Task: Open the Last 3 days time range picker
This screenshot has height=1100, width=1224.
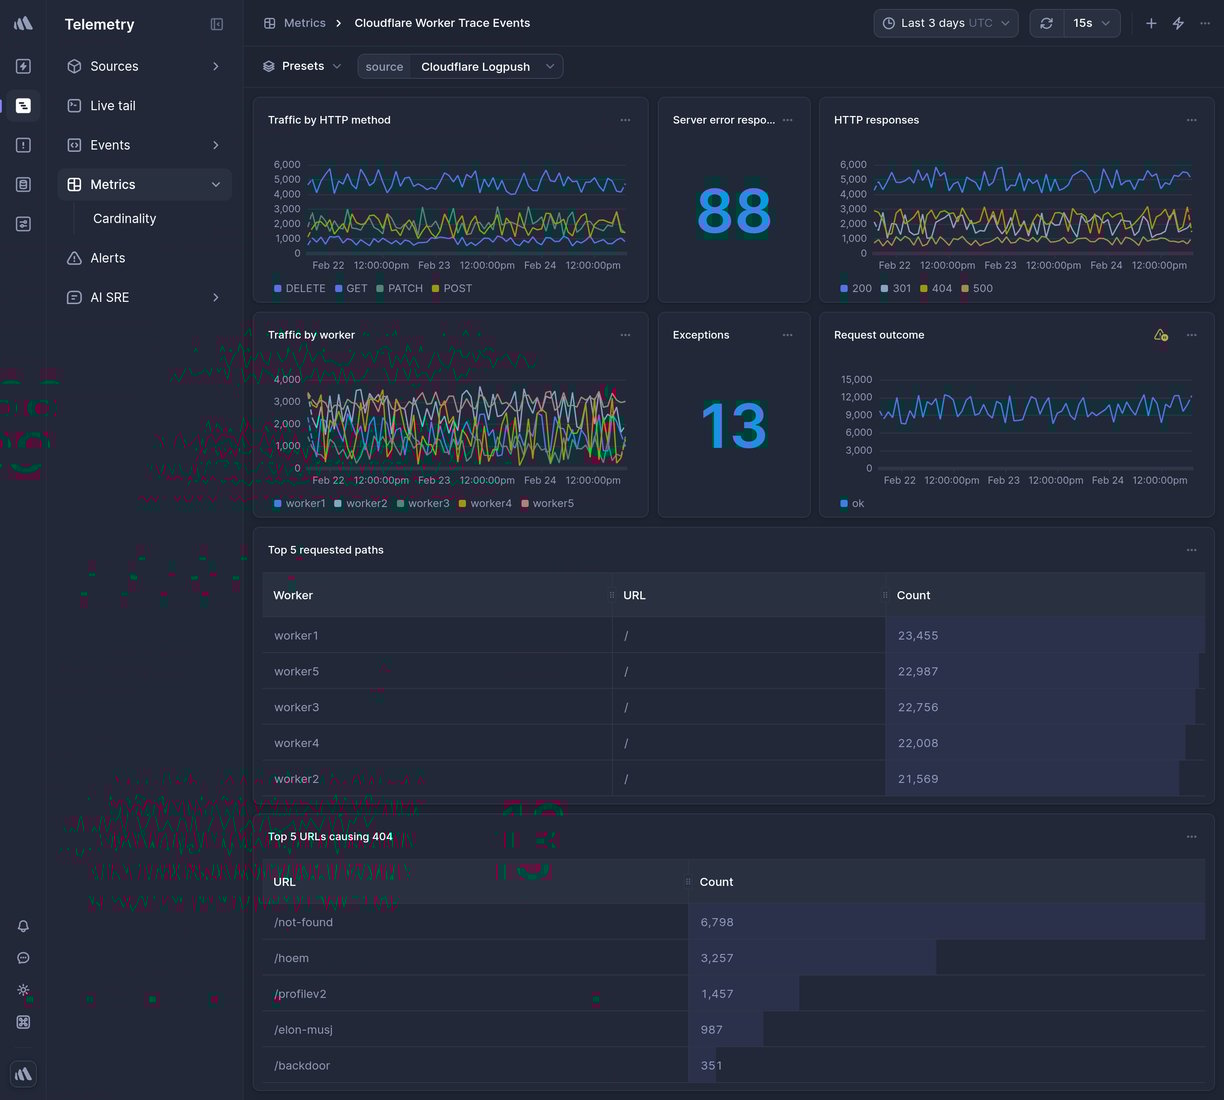Action: click(x=944, y=22)
